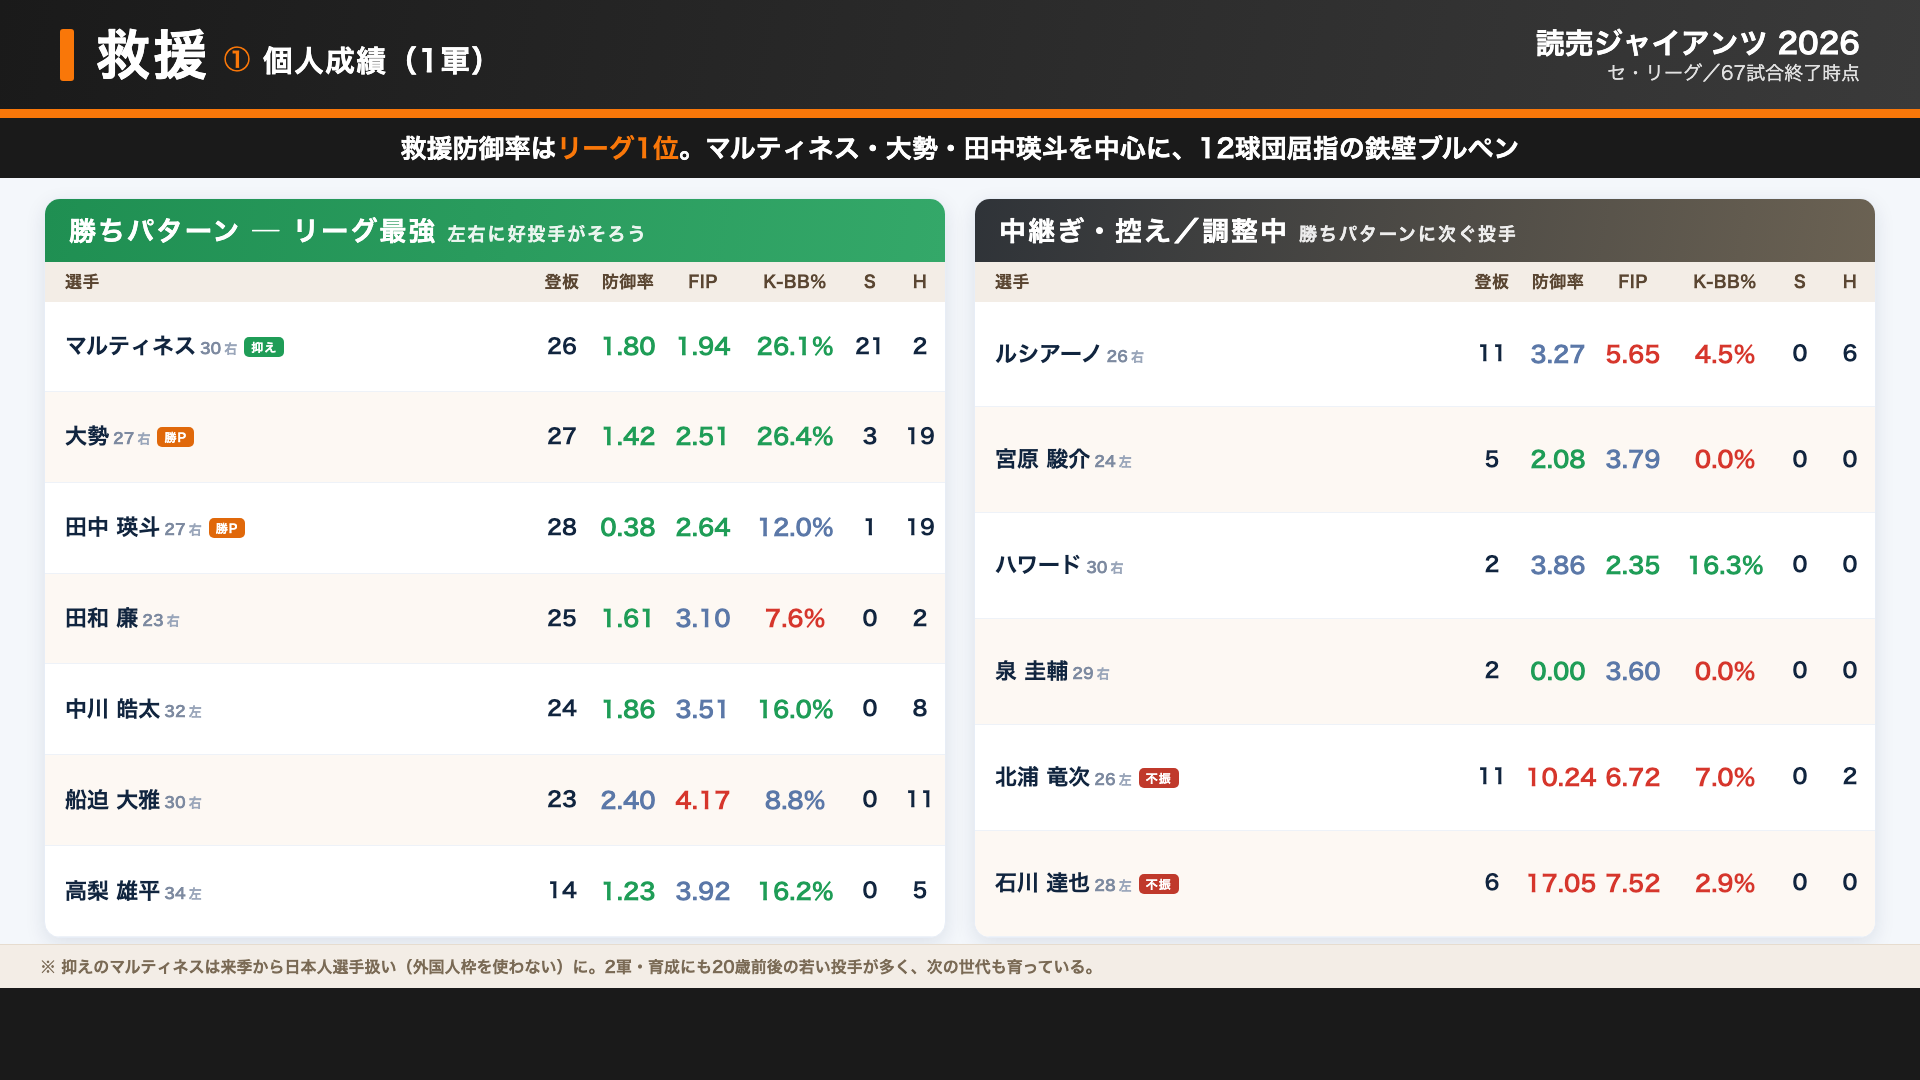This screenshot has width=1920, height=1080.
Task: Click 防御率 column header in left table
Action: click(x=628, y=282)
